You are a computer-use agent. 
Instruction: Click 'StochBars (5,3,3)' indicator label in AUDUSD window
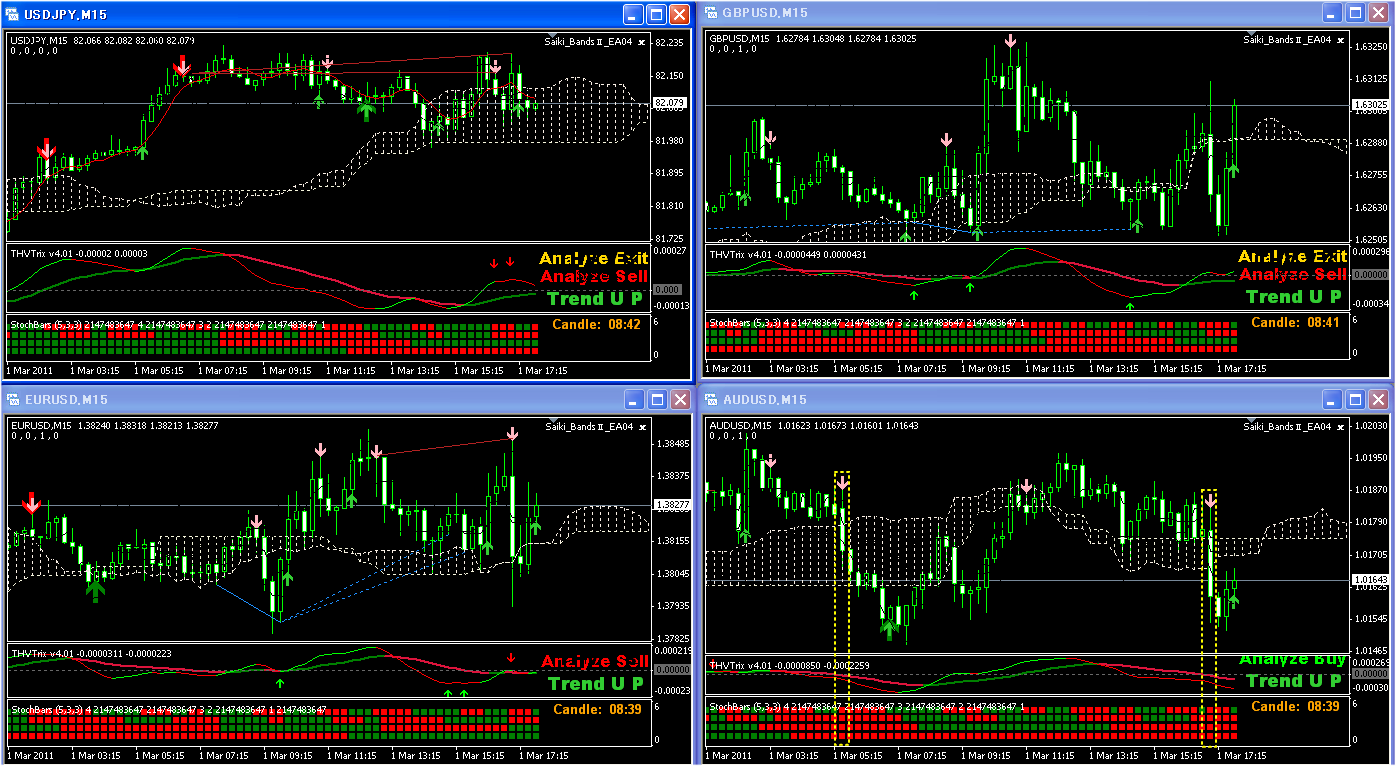(x=744, y=706)
